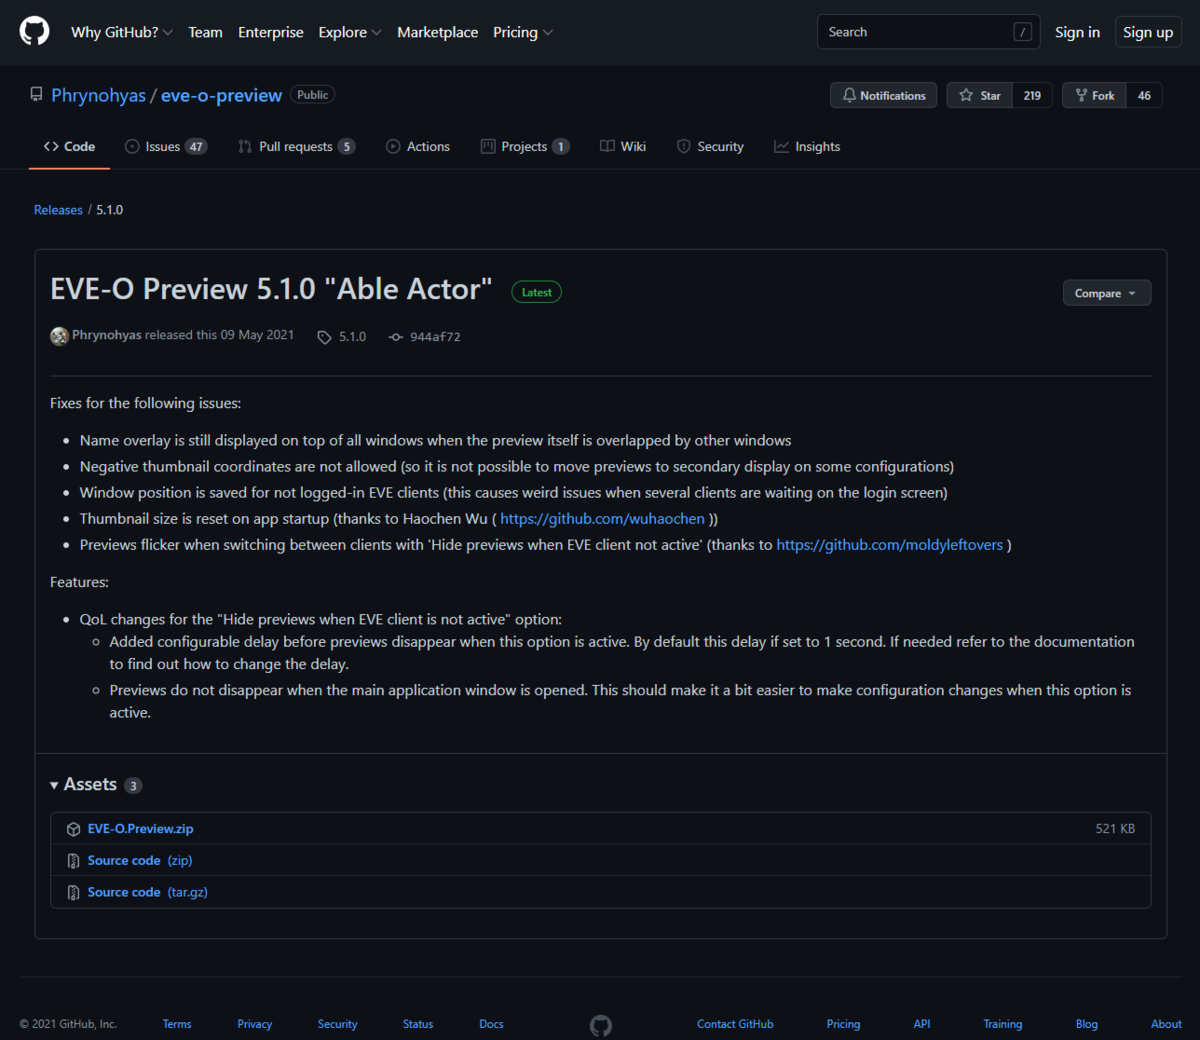Star the eve-o-preview repository
This screenshot has height=1040, width=1200.
pos(980,95)
